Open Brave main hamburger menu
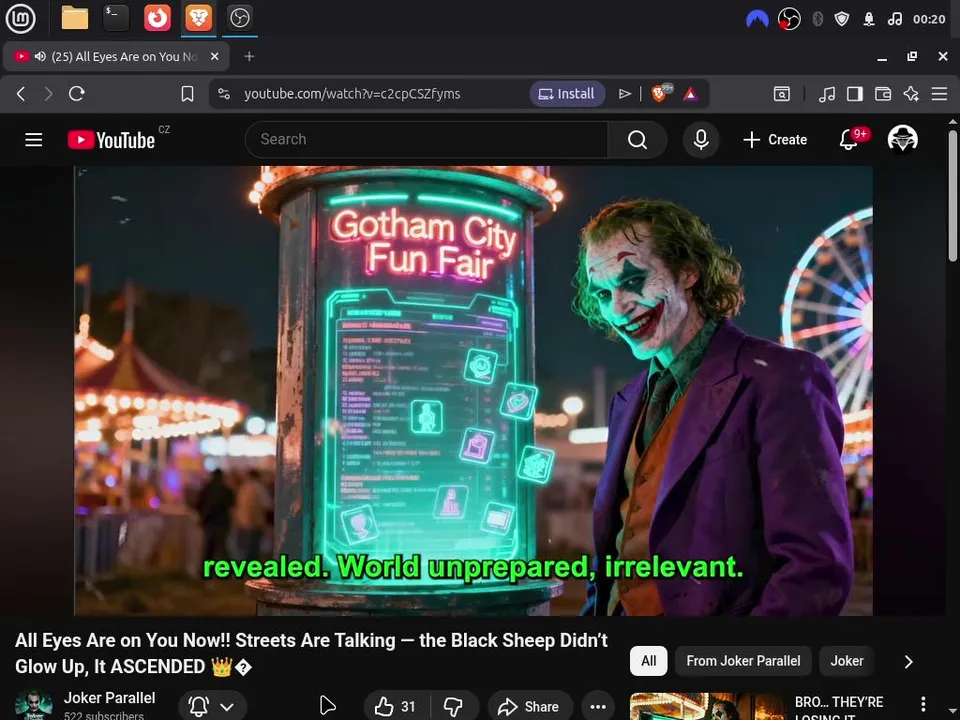The height and width of the screenshot is (720, 960). tap(939, 94)
